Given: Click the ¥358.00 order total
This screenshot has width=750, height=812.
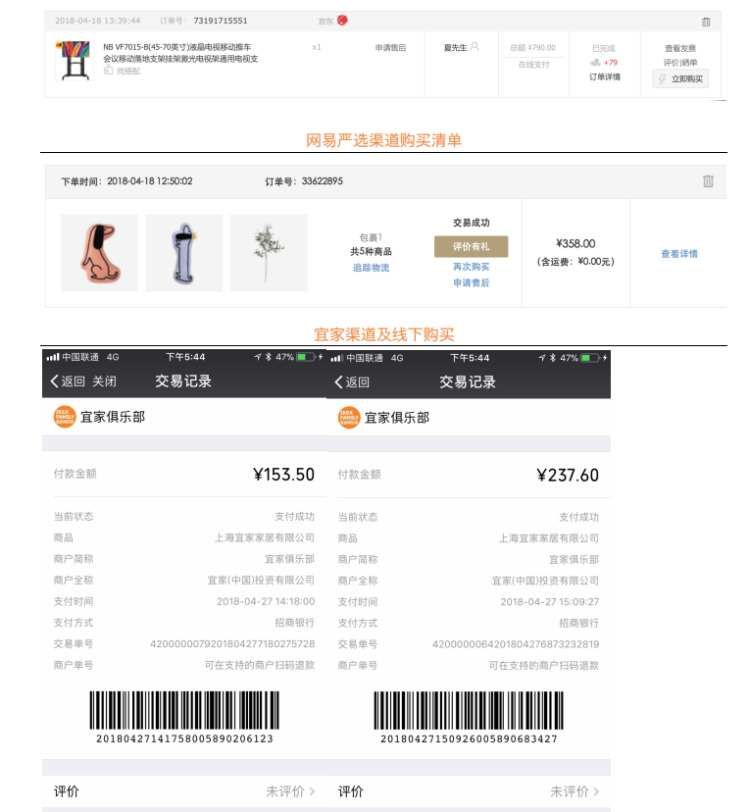Looking at the screenshot, I should (x=575, y=243).
